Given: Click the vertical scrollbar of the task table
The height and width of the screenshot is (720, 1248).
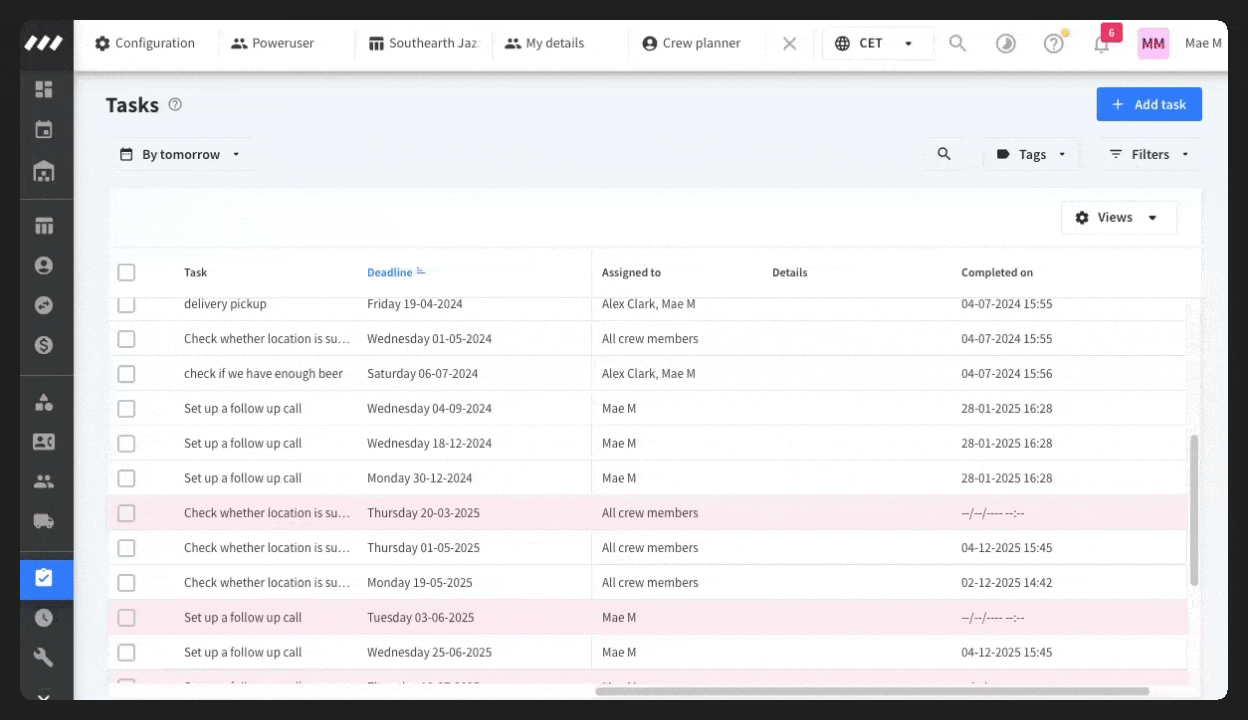Looking at the screenshot, I should click(x=1193, y=510).
